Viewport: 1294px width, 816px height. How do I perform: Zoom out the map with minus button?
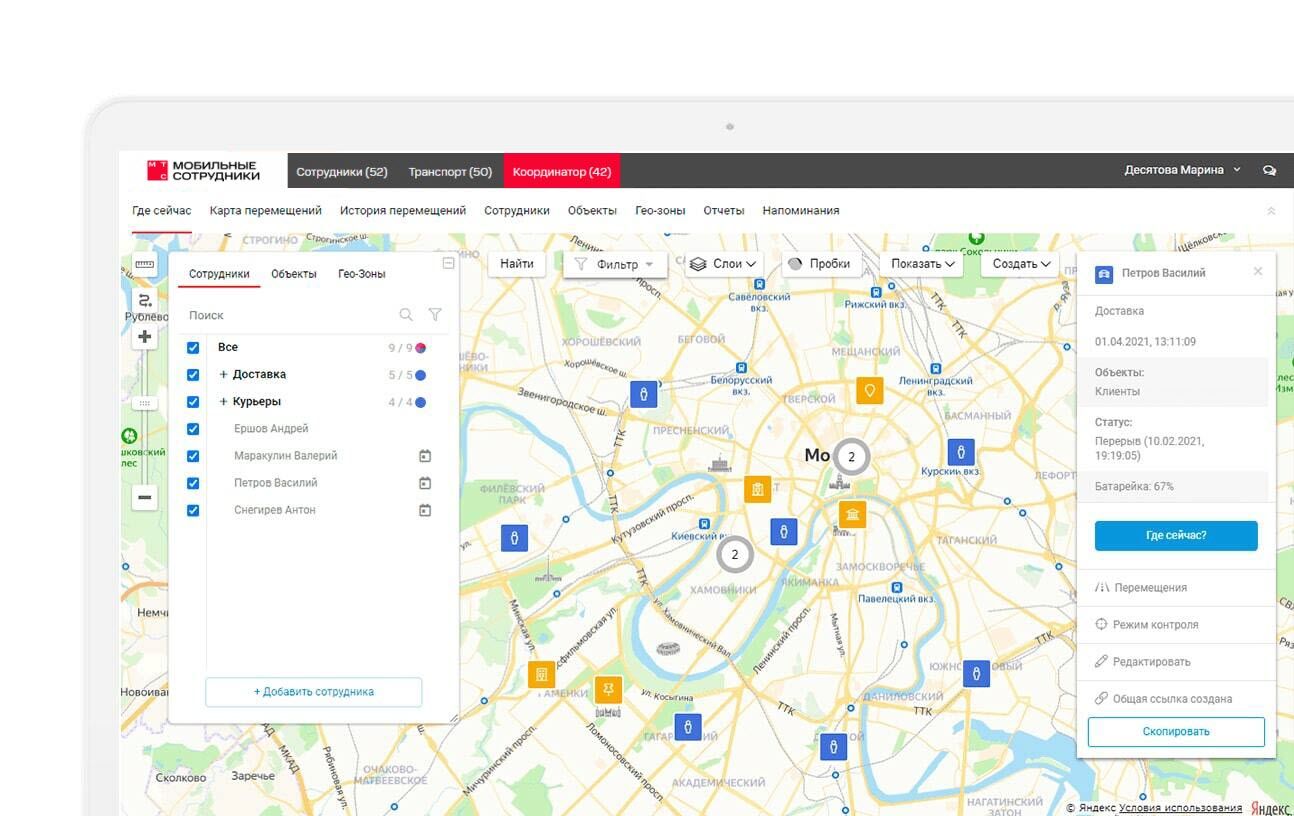[145, 497]
